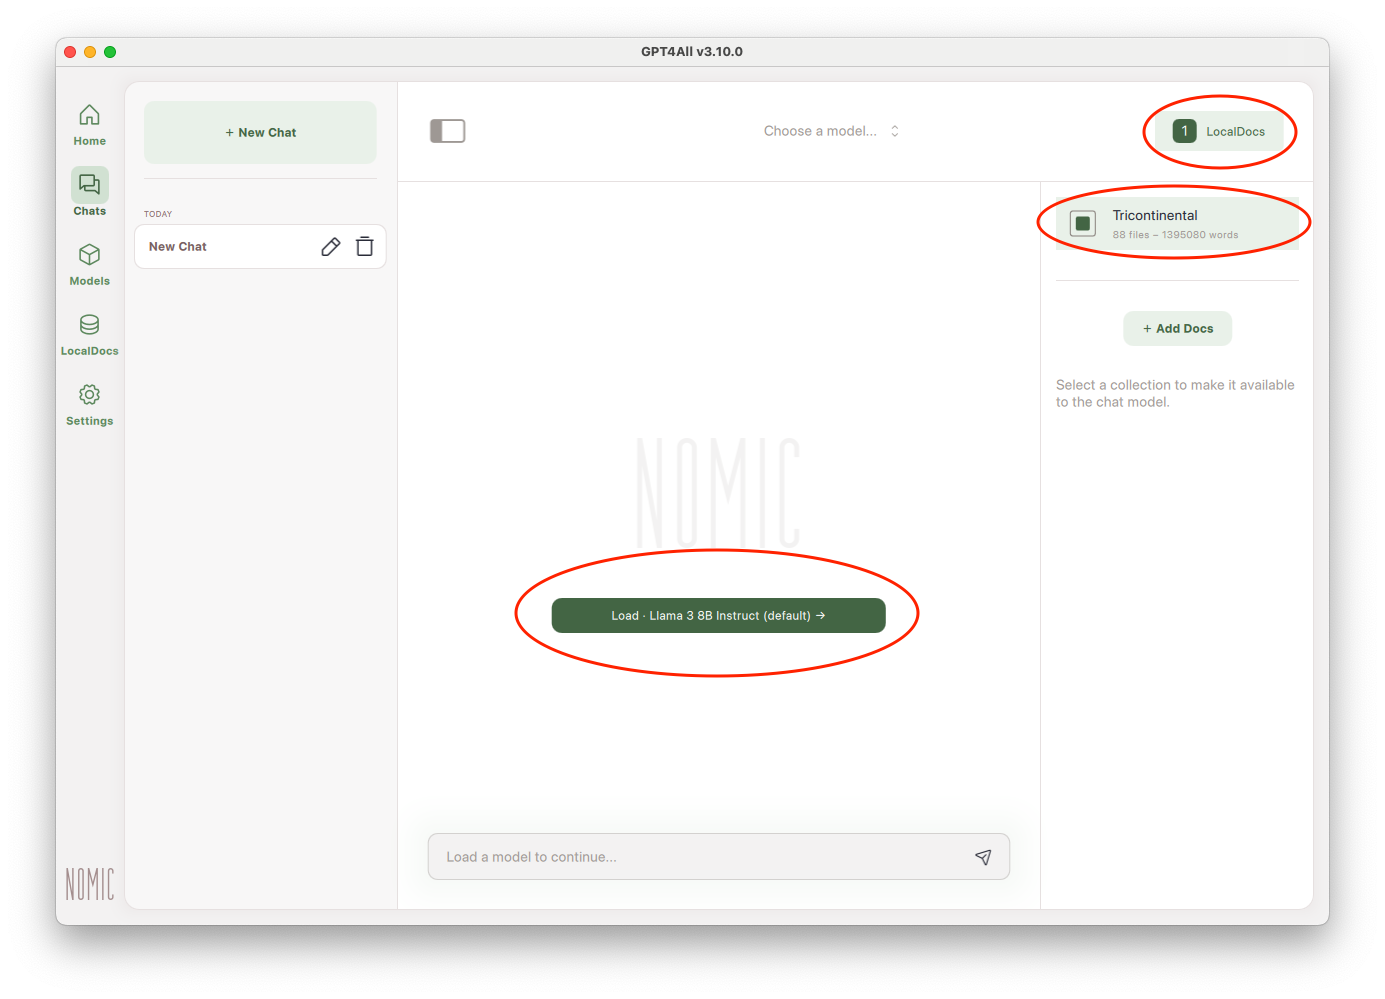The width and height of the screenshot is (1385, 999).
Task: Open the Choose a model dropdown
Action: (x=832, y=131)
